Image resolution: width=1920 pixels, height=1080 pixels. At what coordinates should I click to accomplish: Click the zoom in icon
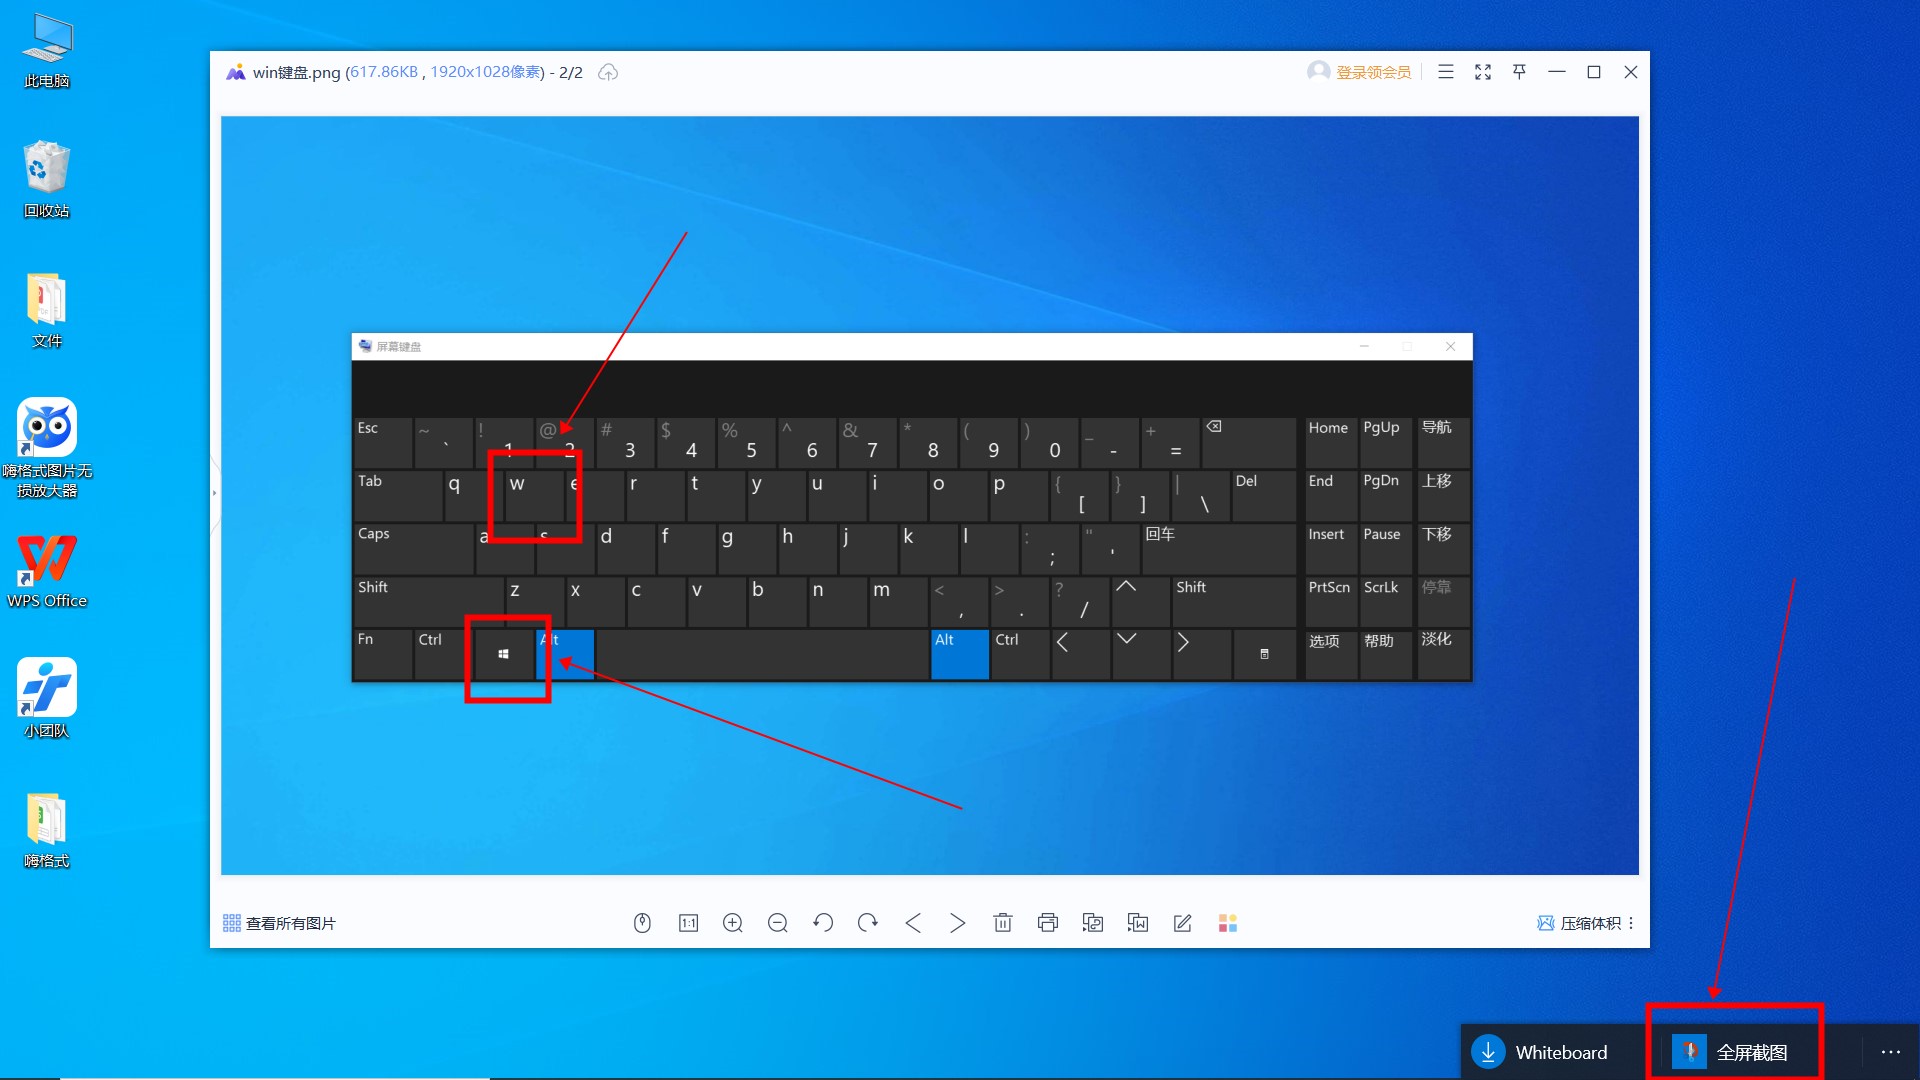[x=733, y=923]
